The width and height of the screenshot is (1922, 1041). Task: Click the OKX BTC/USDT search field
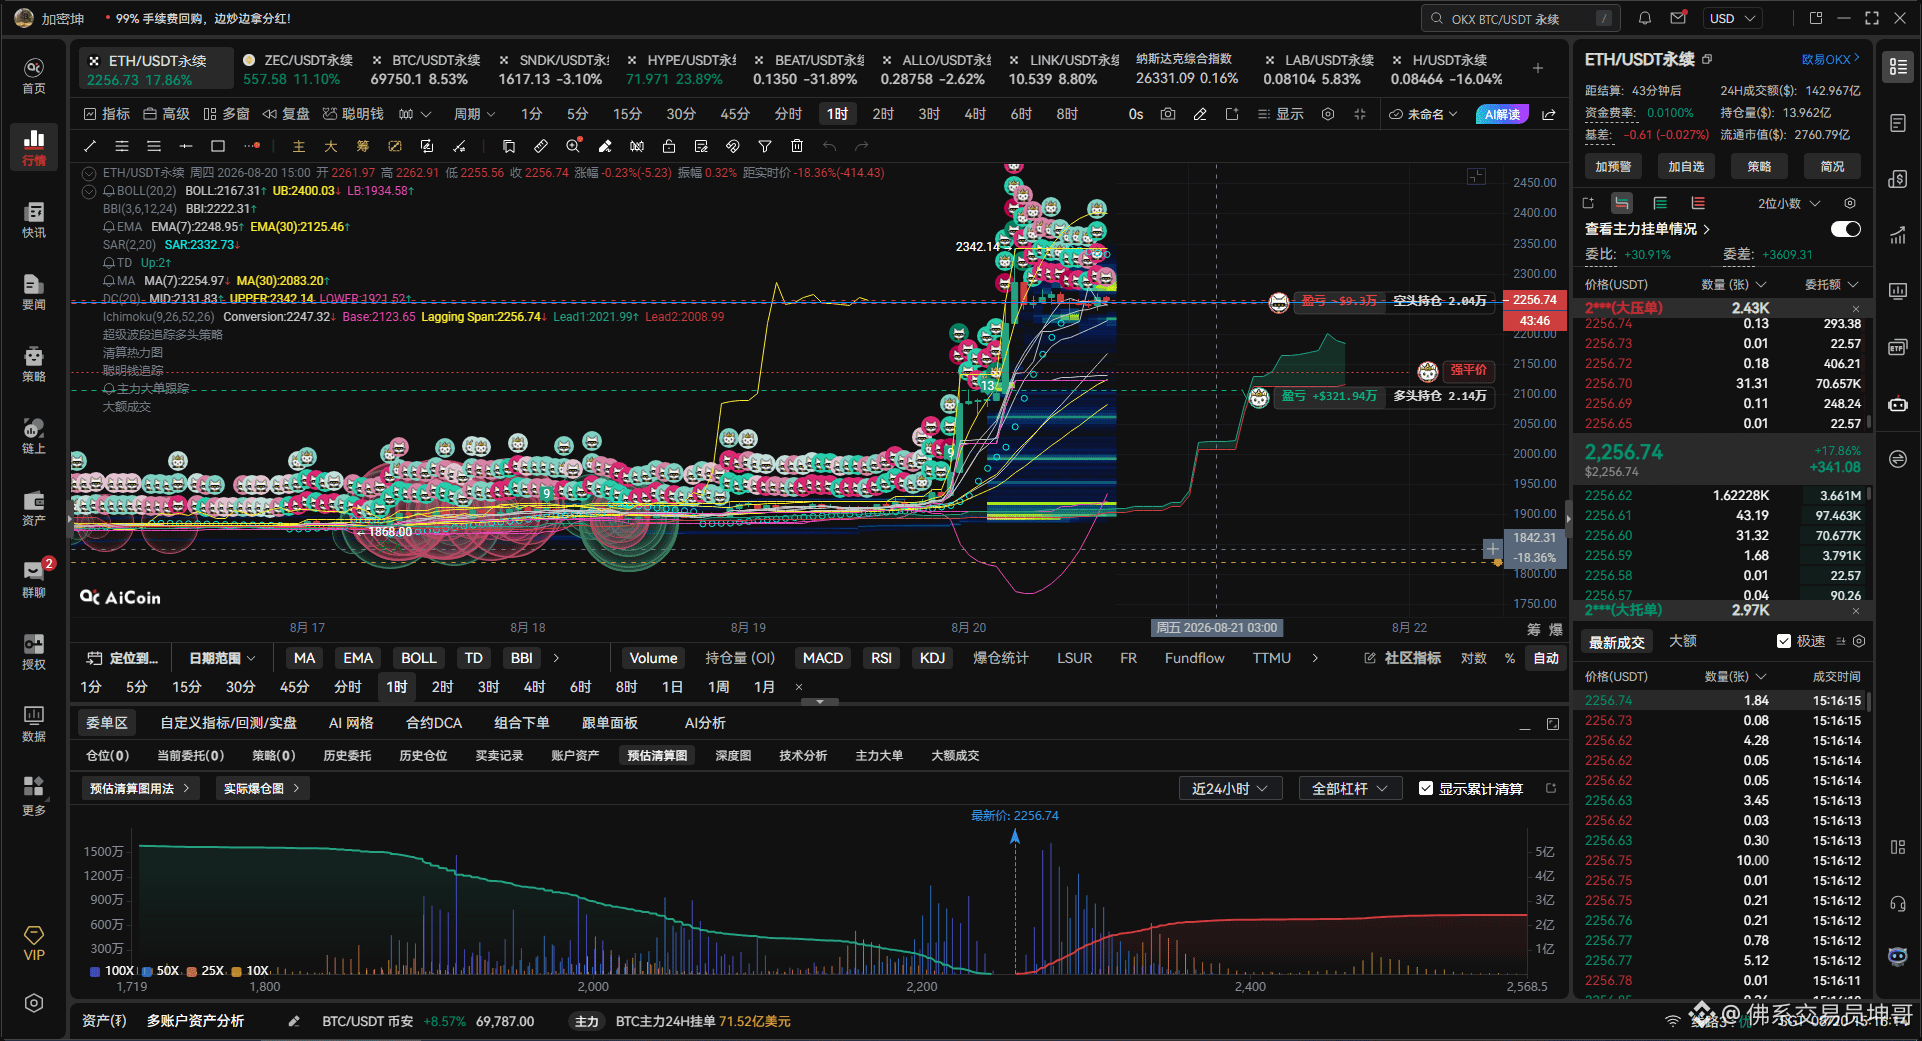pyautogui.click(x=1520, y=18)
